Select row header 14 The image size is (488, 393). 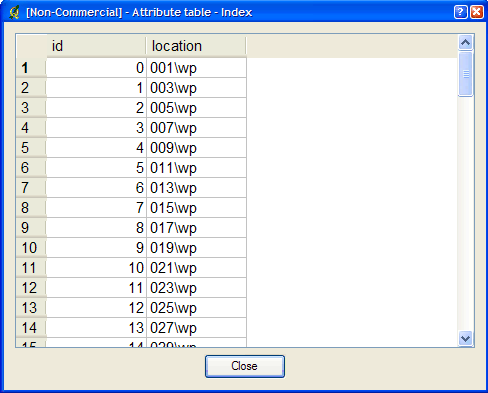31,328
